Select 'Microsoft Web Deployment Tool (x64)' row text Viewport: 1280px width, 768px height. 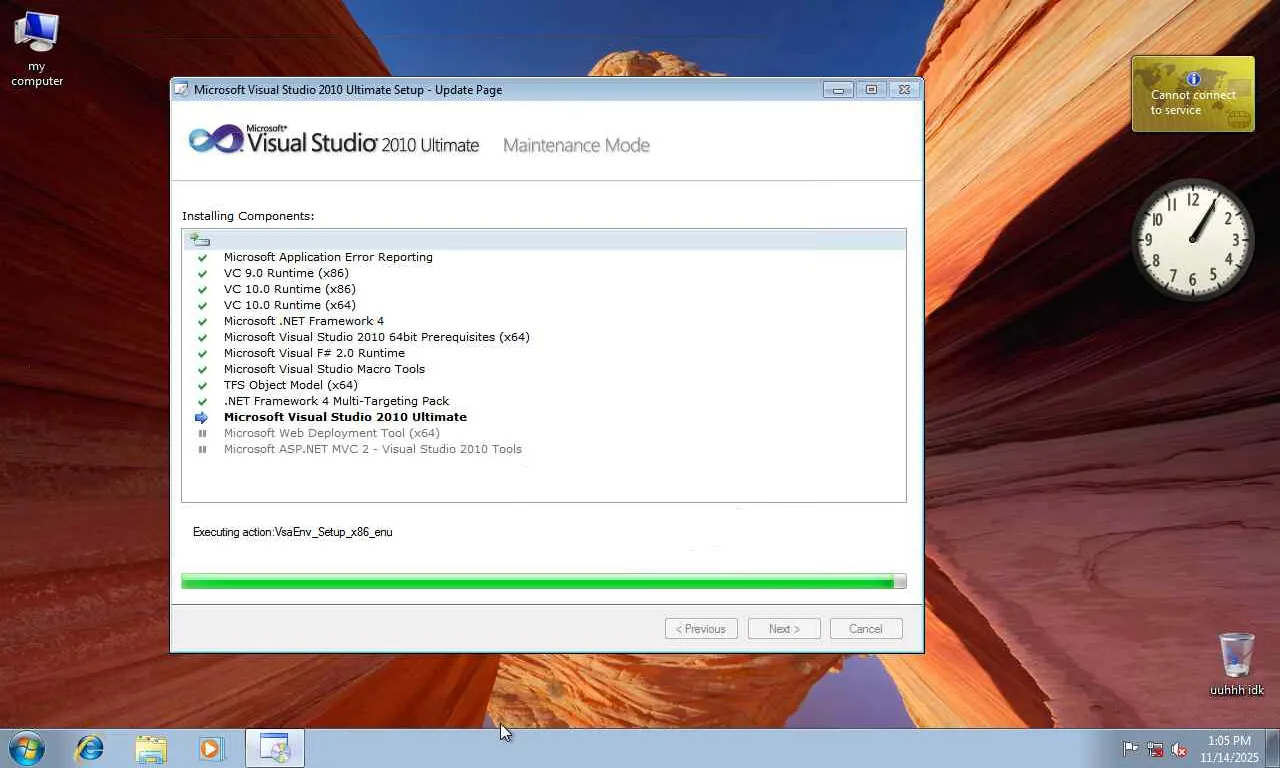[332, 433]
